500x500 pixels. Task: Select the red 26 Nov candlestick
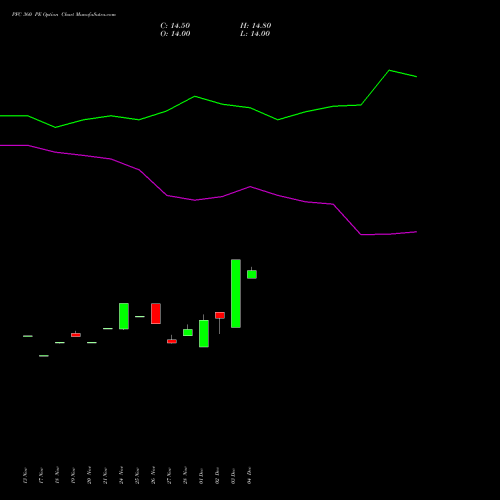point(156,313)
